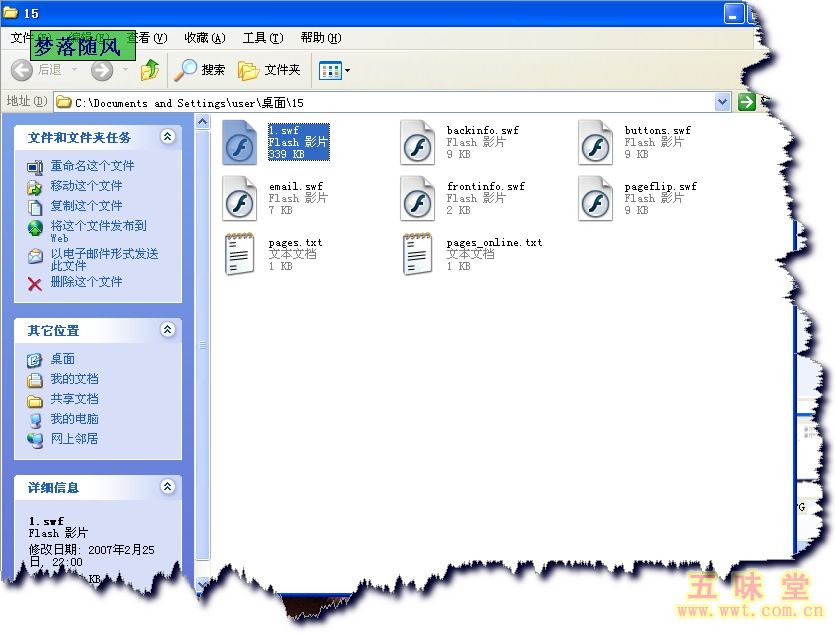Select the buttons.swf Flash file icon
The width and height of the screenshot is (835, 633).
(x=596, y=142)
